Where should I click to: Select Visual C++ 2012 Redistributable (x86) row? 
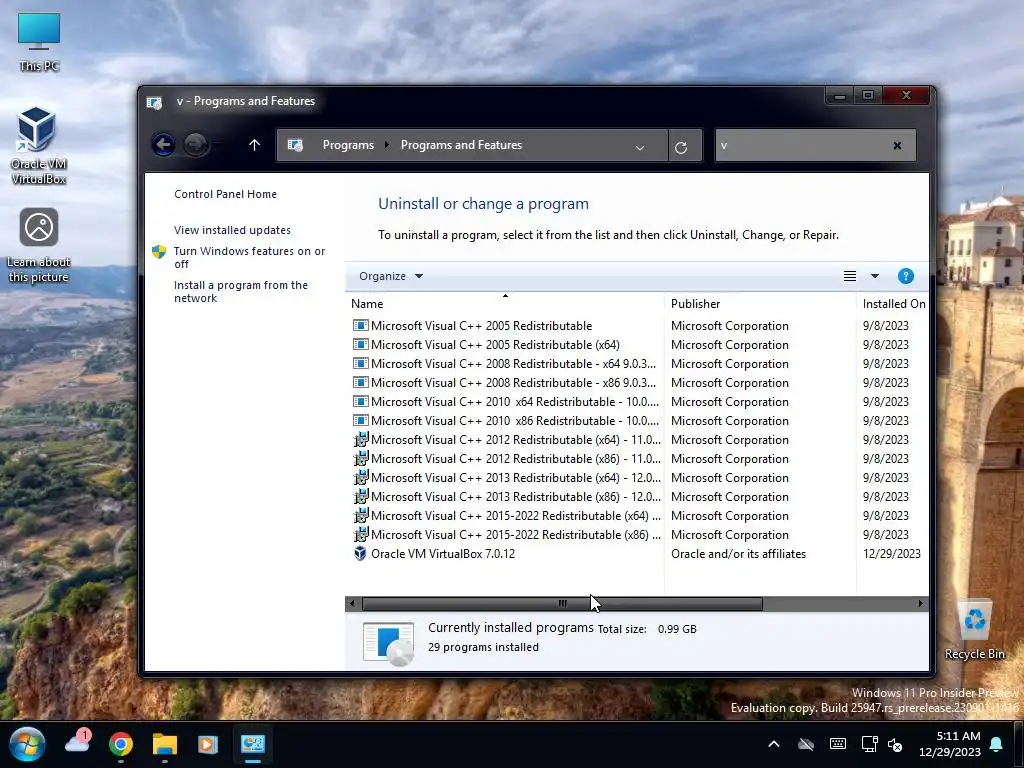coord(637,458)
